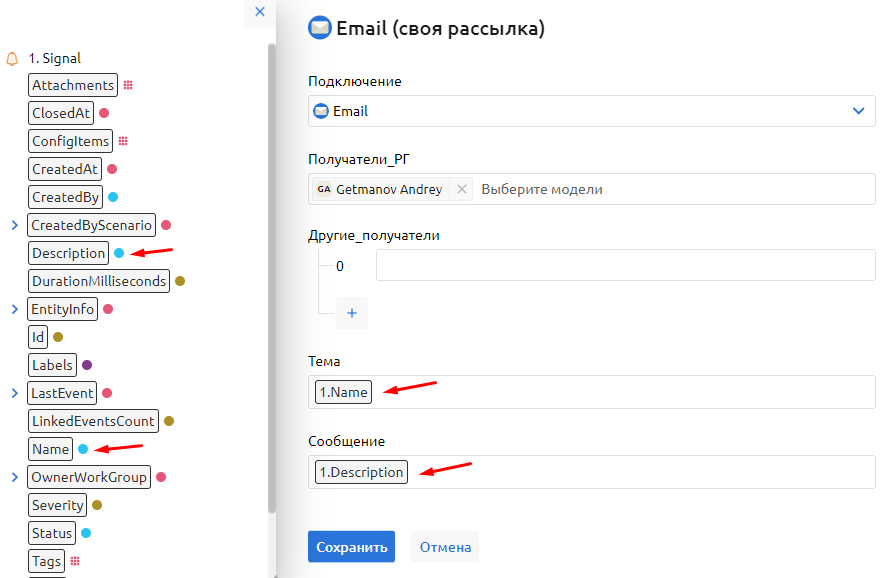Click the blue dot beside Status

pyautogui.click(x=87, y=533)
